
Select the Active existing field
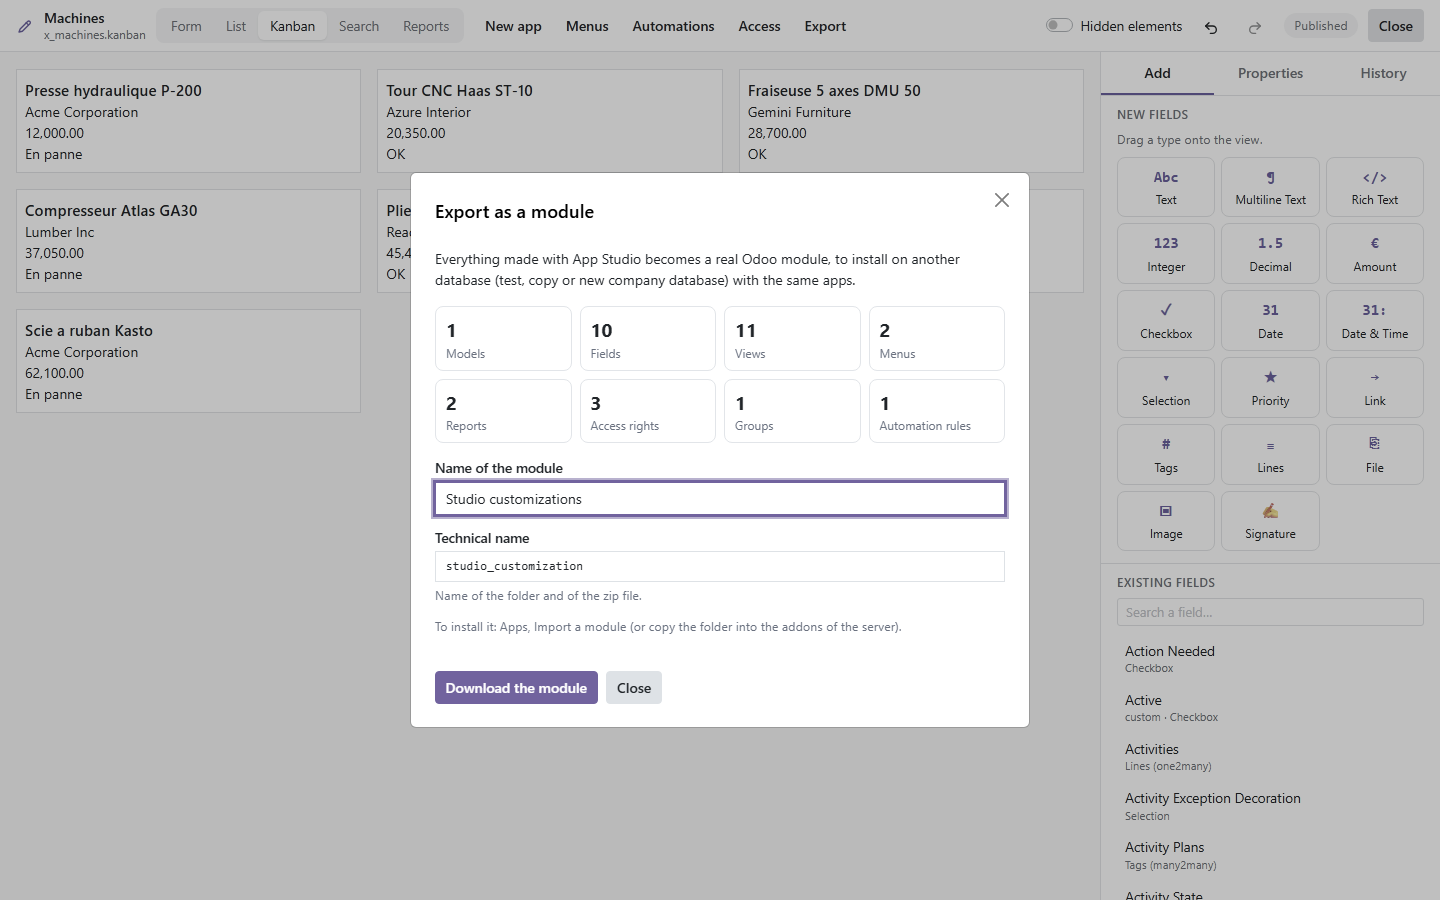[x=1270, y=708]
